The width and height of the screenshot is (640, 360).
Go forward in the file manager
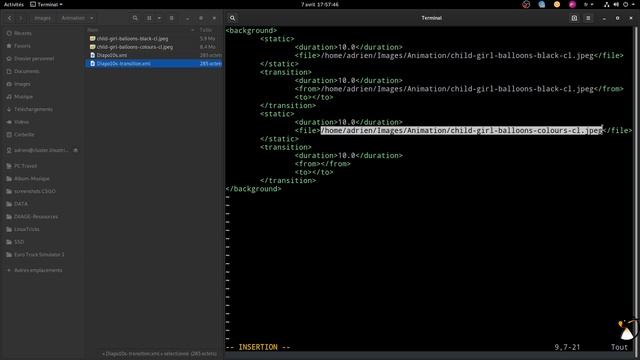[x=21, y=18]
